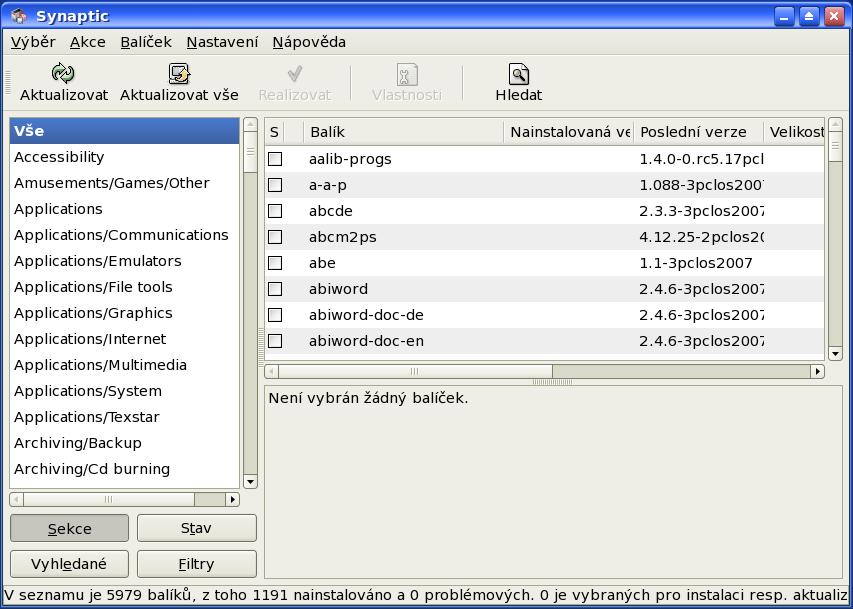Click section list scroll up arrow
Screen dimensions: 853x609
pos(250,125)
